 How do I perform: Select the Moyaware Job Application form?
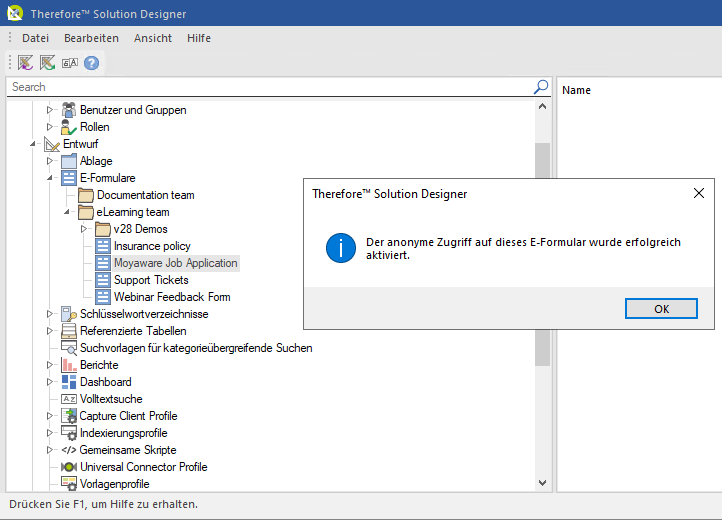point(175,263)
